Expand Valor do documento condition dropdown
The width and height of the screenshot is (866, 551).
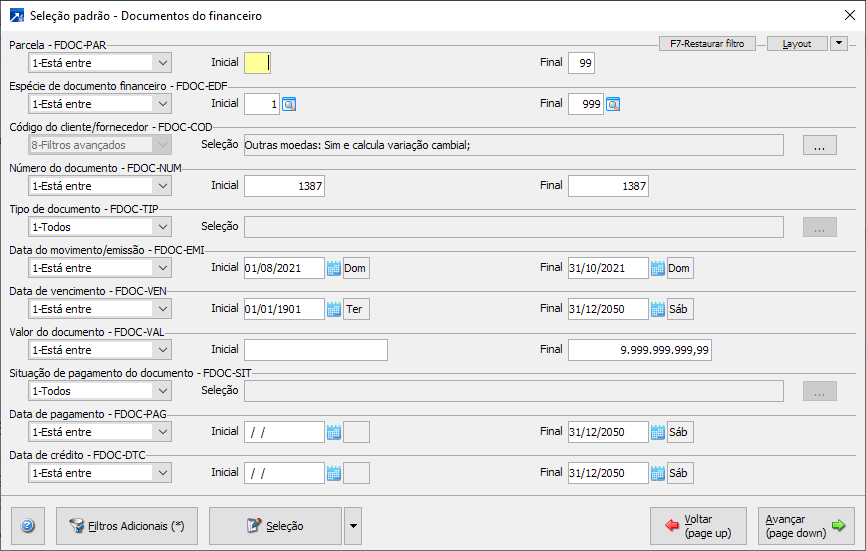163,350
